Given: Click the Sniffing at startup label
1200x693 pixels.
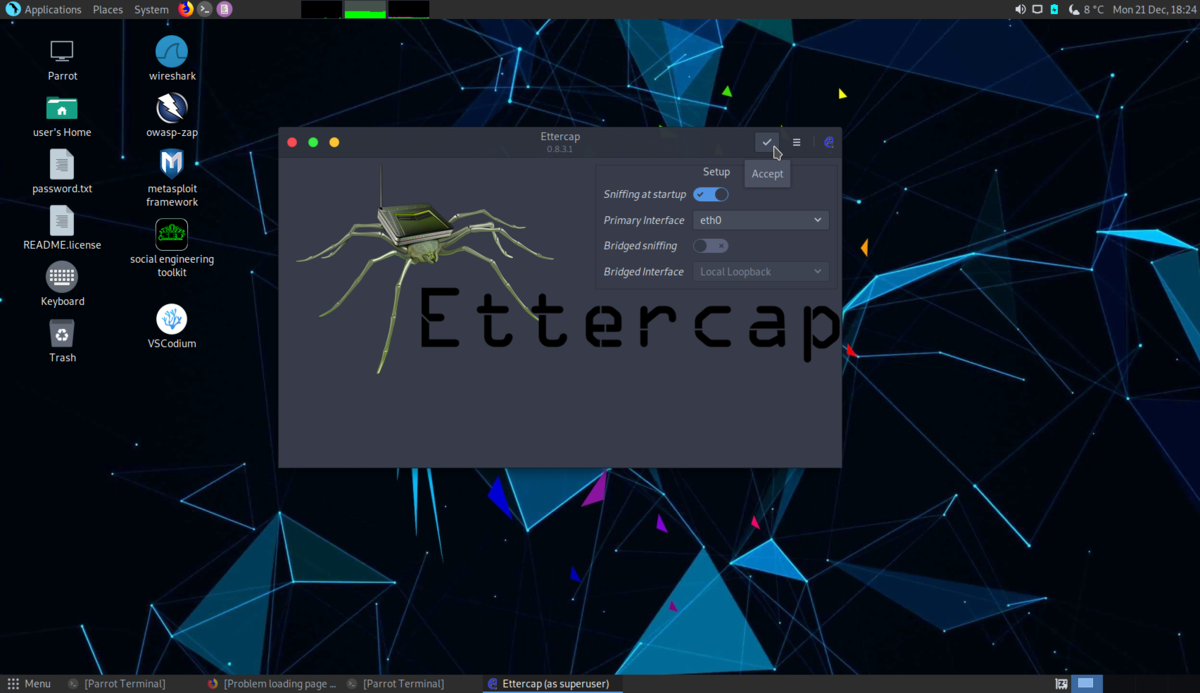Looking at the screenshot, I should (645, 194).
